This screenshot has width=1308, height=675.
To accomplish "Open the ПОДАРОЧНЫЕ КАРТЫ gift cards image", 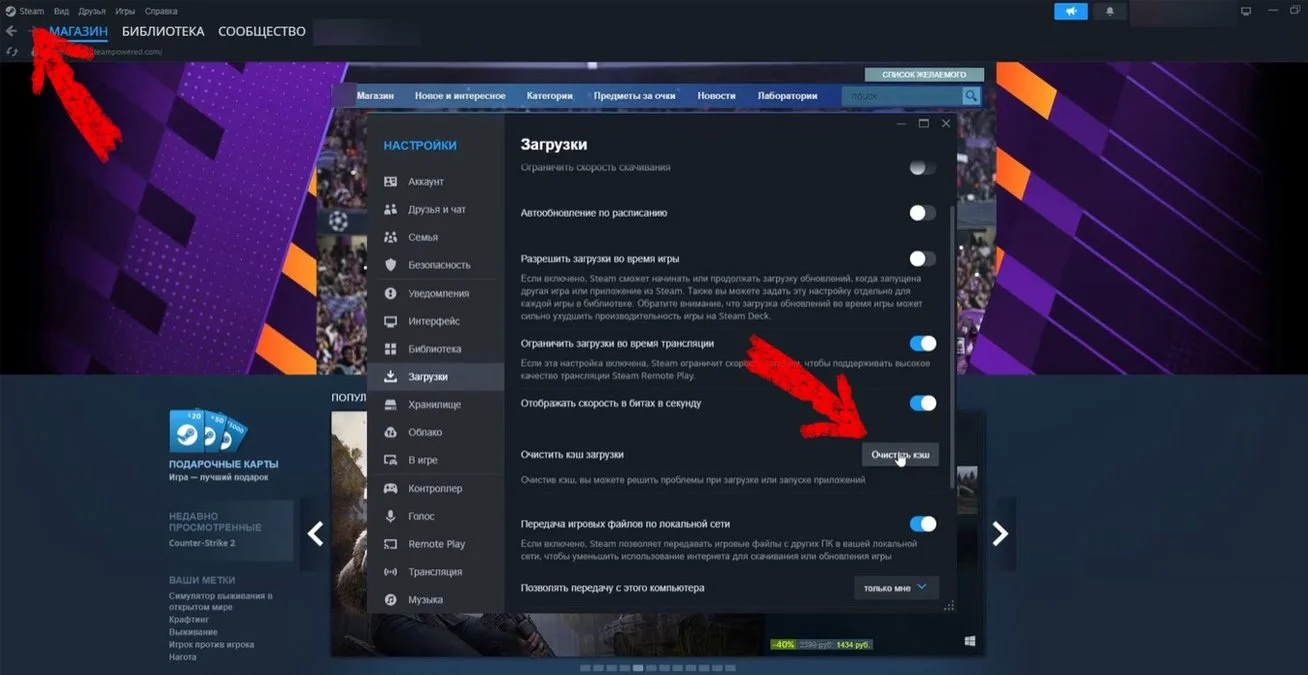I will click(209, 430).
